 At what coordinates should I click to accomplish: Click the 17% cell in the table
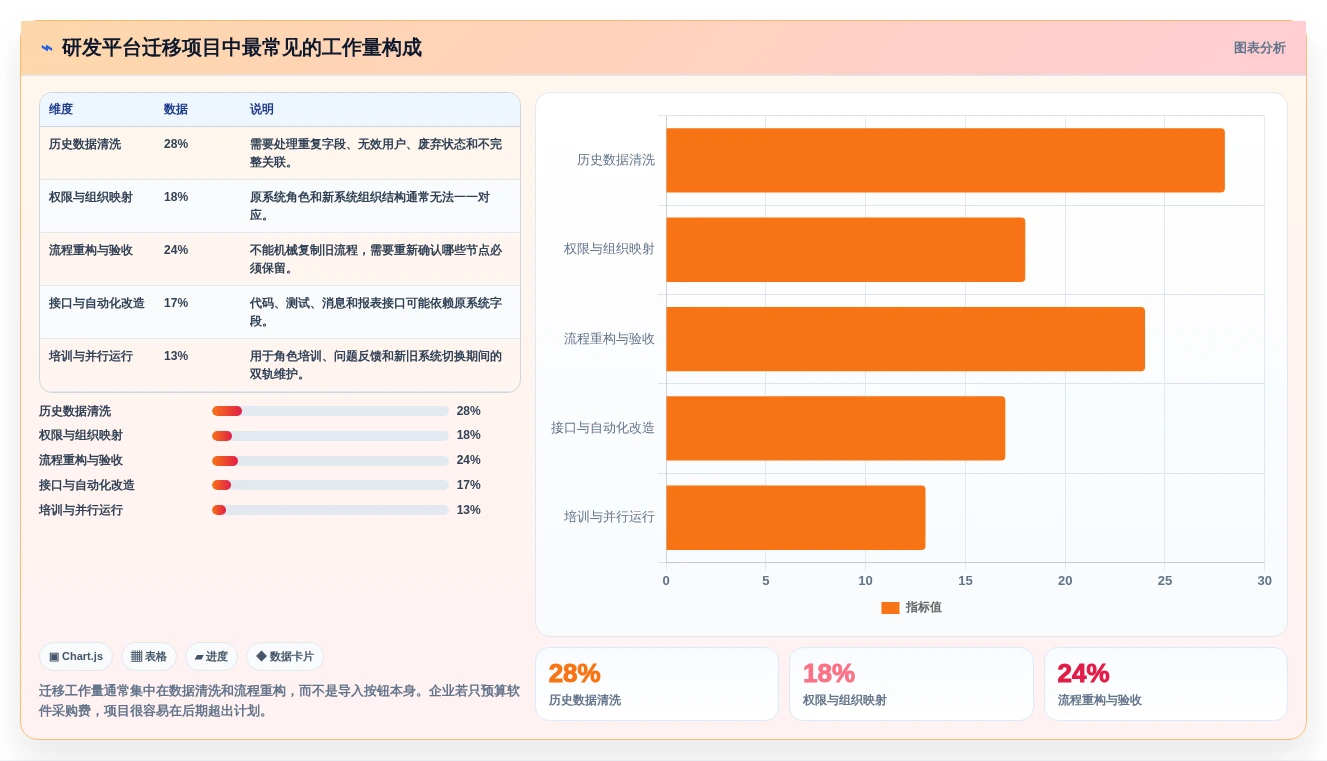click(x=176, y=303)
